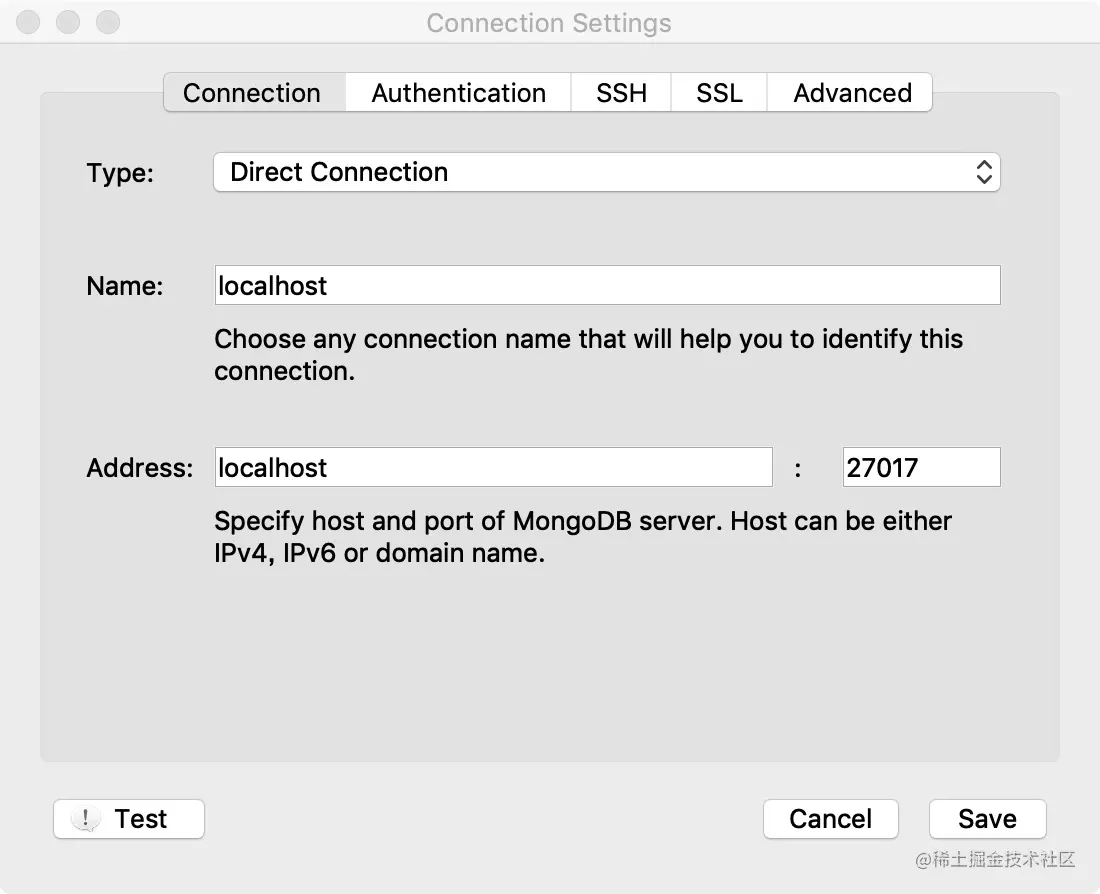Screen dimensions: 1100x894
Task: Switch to the Authentication tab
Action: click(x=458, y=93)
